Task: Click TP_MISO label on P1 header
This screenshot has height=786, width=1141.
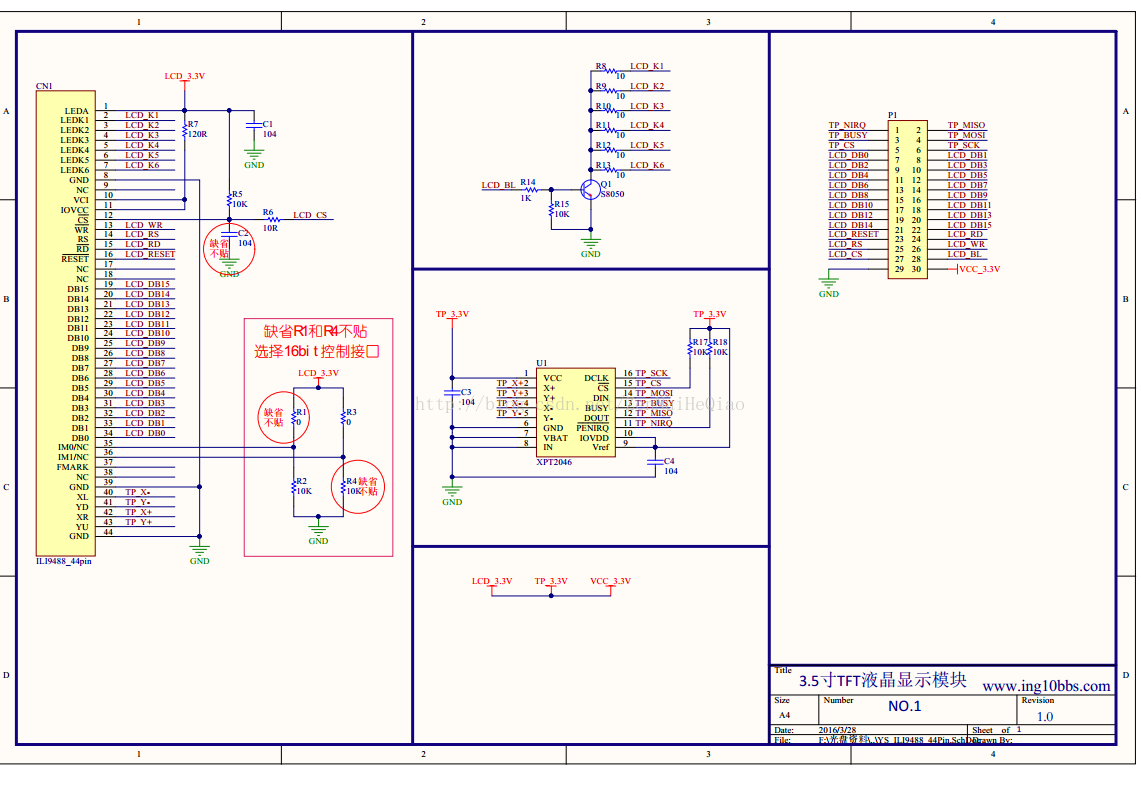Action: click(966, 125)
